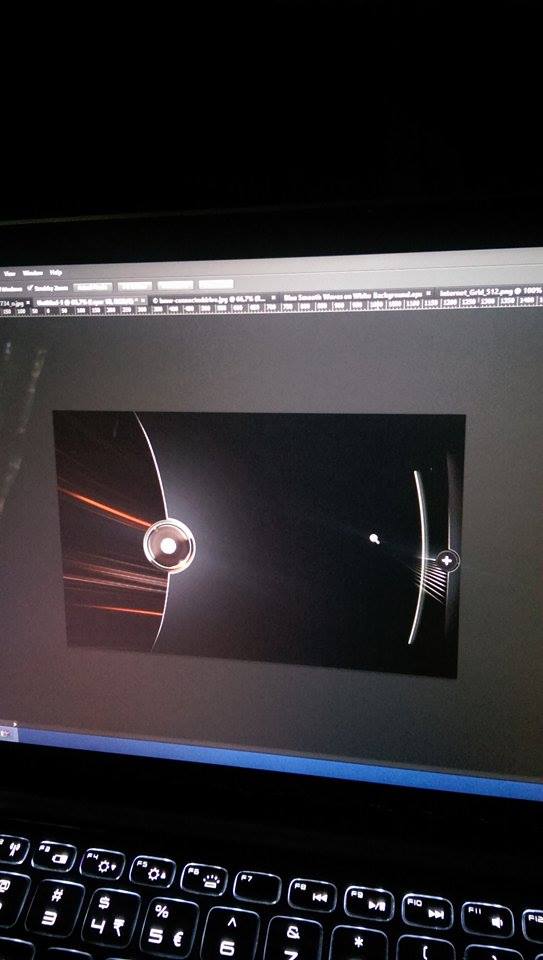Toggle the Scrubby Zoom checkbox

click(30, 288)
